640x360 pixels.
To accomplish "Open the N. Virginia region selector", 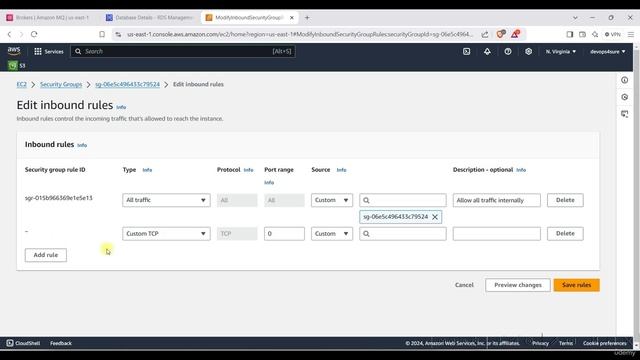I will (x=561, y=51).
